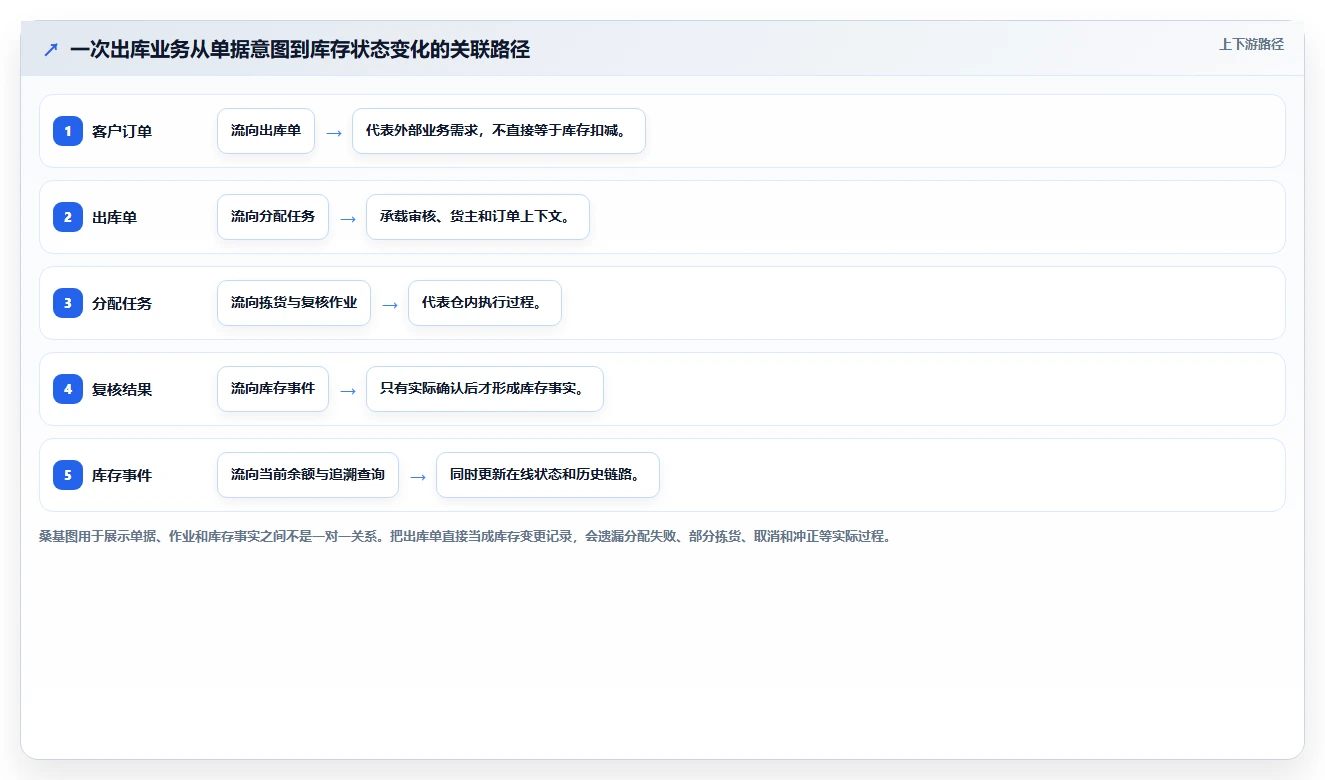Select the 客户订单 row label
Screen dimensions: 1325x780
122,131
